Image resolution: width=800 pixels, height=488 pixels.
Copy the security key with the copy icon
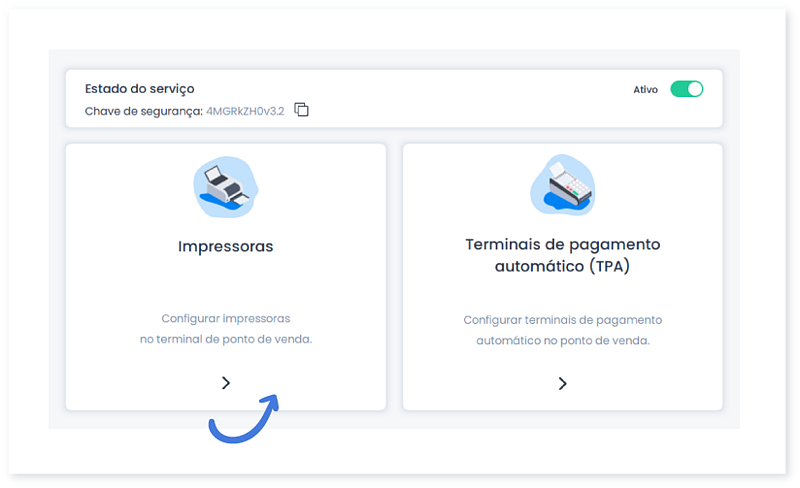click(x=302, y=110)
